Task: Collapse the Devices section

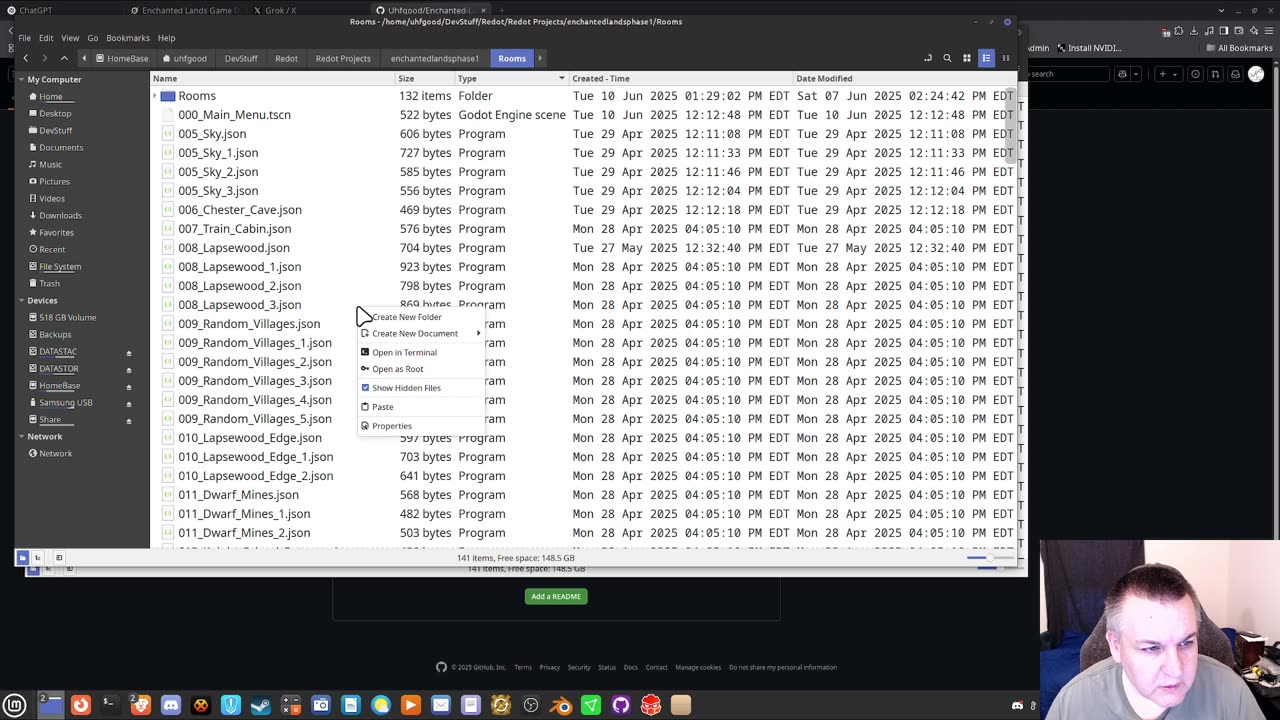Action: click(21, 300)
